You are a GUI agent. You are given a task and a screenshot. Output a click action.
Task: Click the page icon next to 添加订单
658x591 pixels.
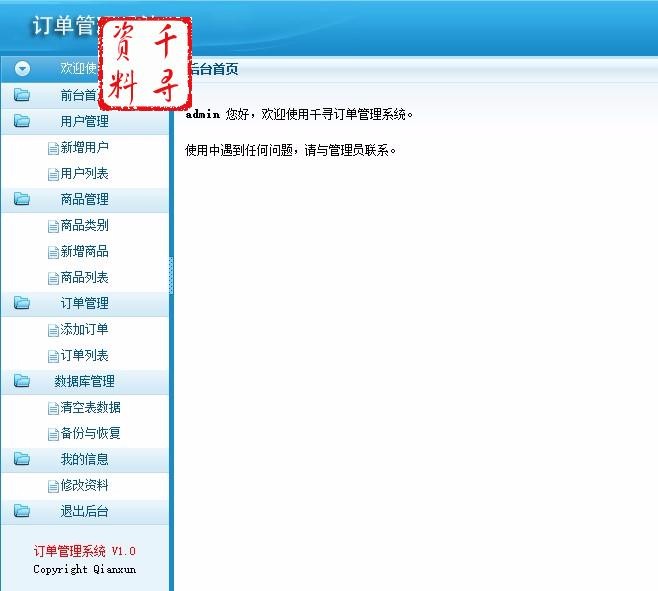coord(53,331)
